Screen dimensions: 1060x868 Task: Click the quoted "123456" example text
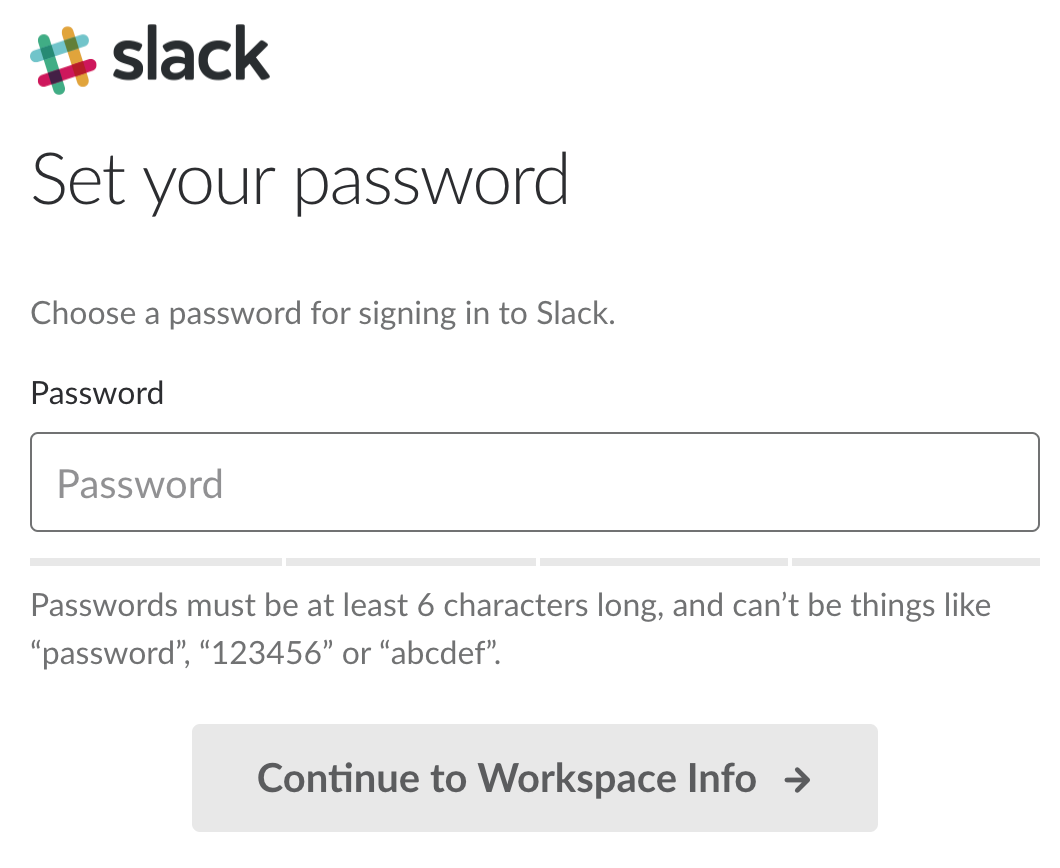(x=265, y=654)
